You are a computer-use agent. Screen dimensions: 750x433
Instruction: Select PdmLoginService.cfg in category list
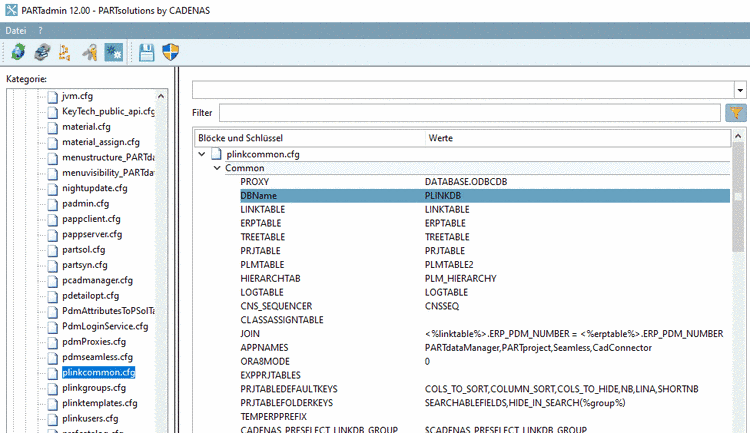tap(105, 326)
